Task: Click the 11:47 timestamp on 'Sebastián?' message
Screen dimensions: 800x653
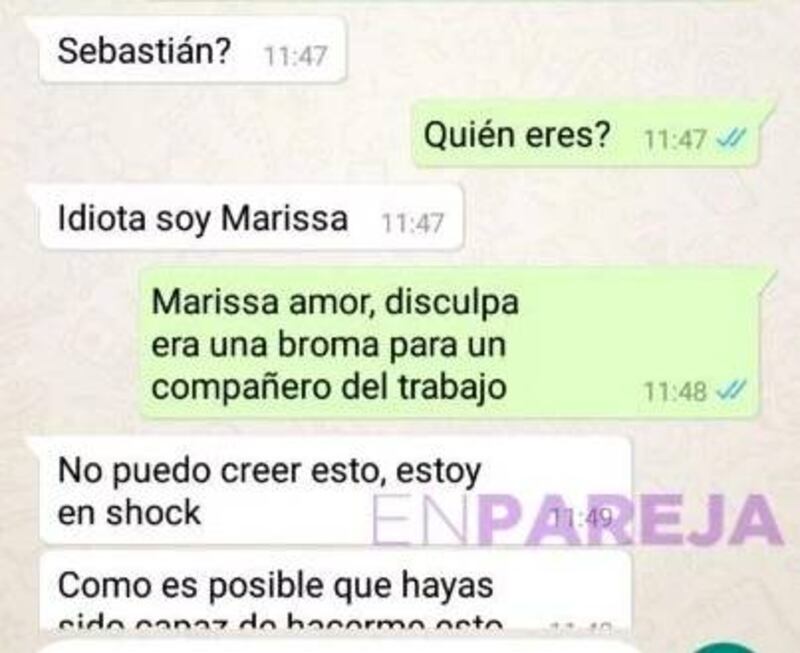Action: (x=296, y=55)
